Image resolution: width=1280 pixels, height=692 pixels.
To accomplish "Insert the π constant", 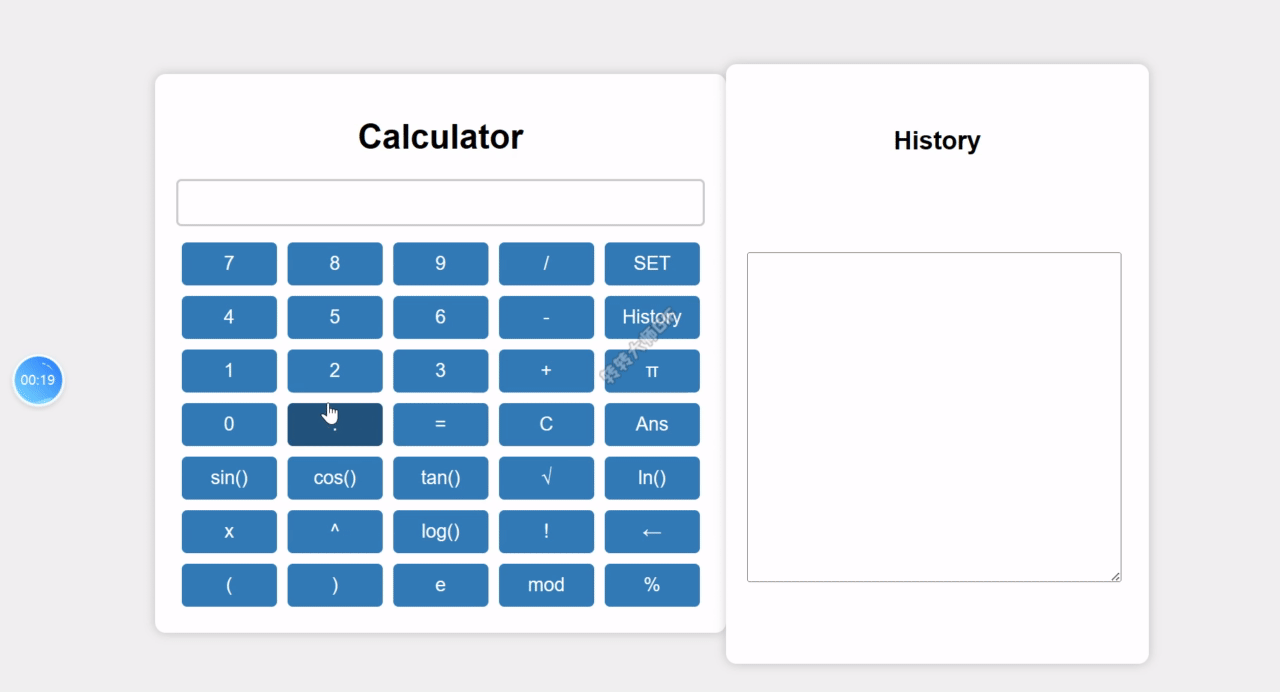I will [652, 371].
